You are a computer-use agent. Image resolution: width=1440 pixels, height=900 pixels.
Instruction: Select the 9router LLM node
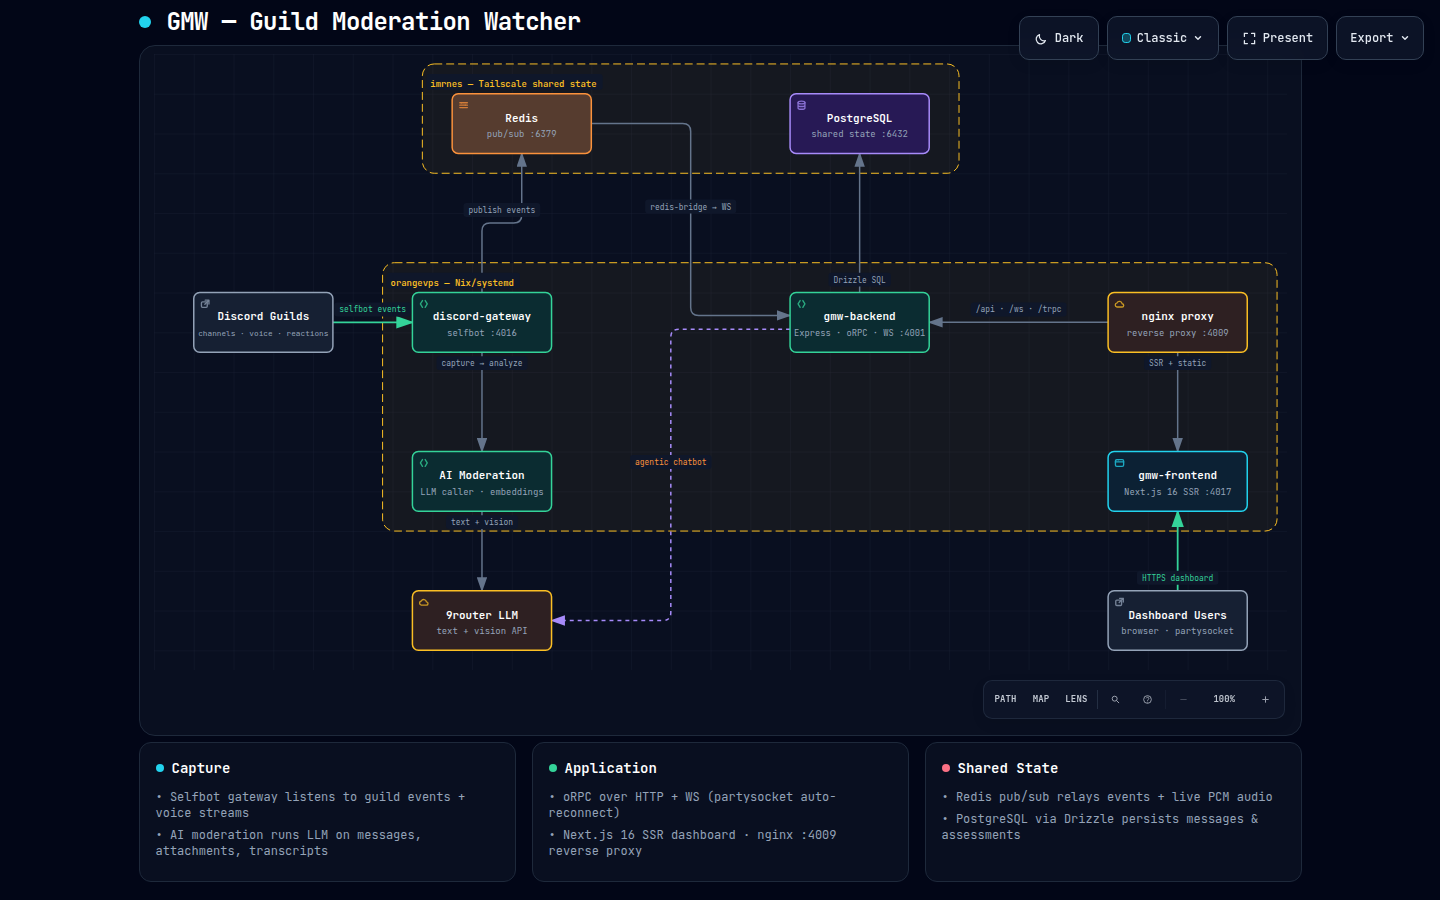coord(482,621)
